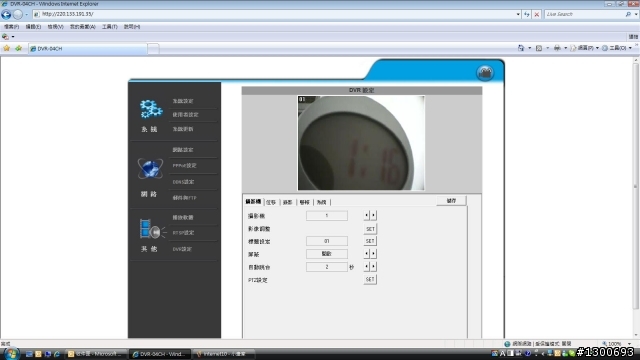Screen dimensions: 640x360
Task: Open the 編輯(E) Edit menu
Action: (x=33, y=27)
